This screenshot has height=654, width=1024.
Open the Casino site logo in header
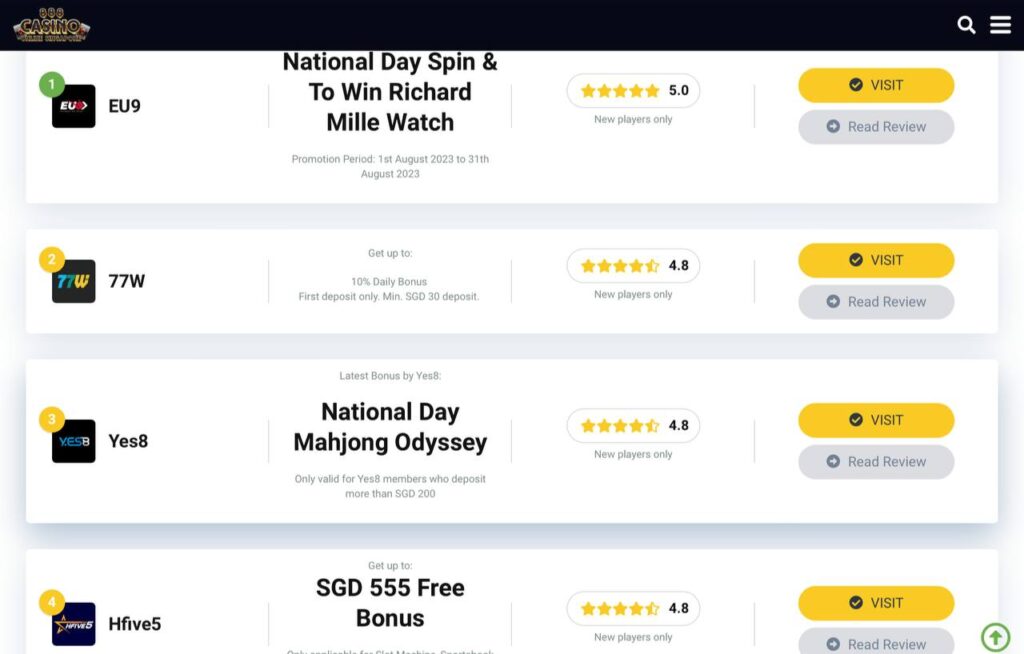(x=49, y=26)
